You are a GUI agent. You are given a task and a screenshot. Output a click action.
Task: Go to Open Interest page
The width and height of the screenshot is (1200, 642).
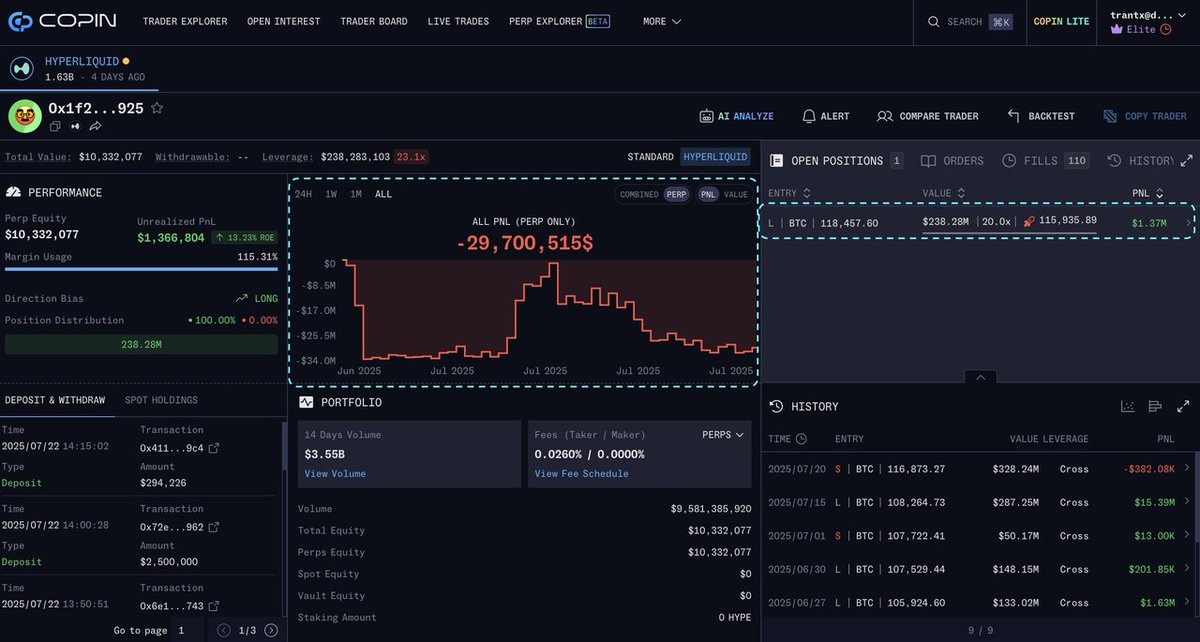coord(284,21)
